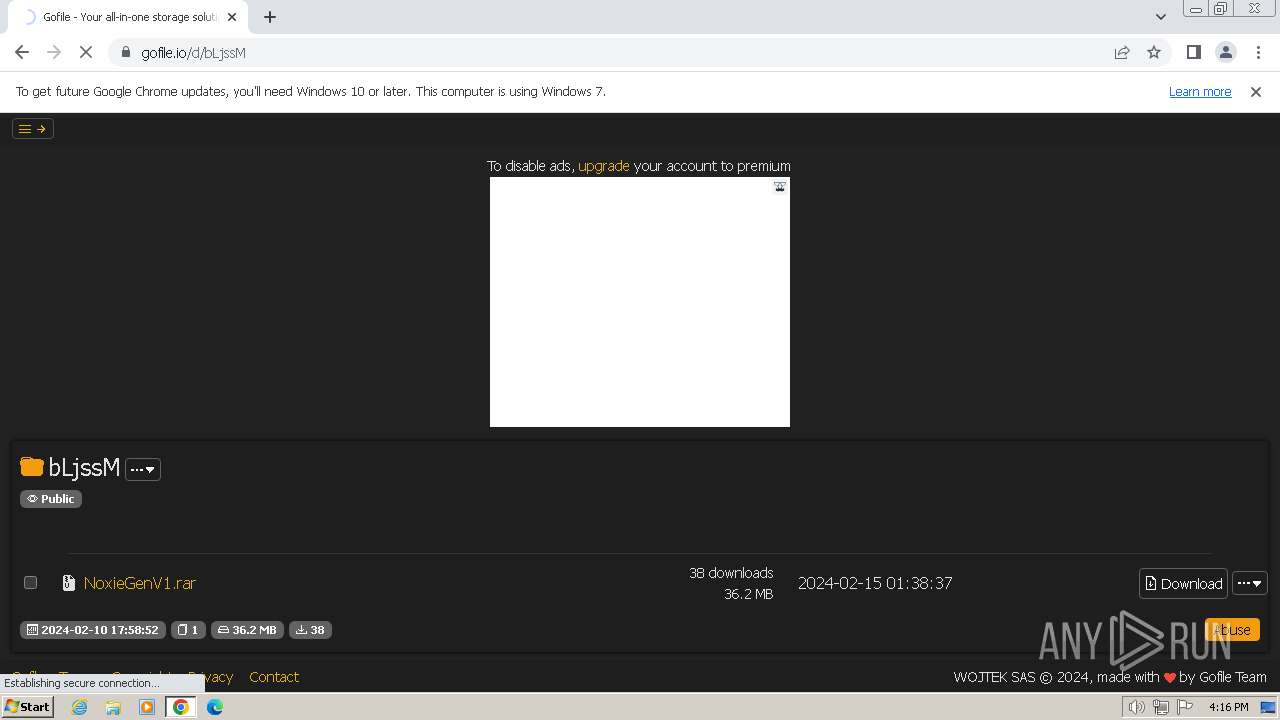1280x720 pixels.
Task: Open the volume speaker tray icon
Action: coord(1136,707)
